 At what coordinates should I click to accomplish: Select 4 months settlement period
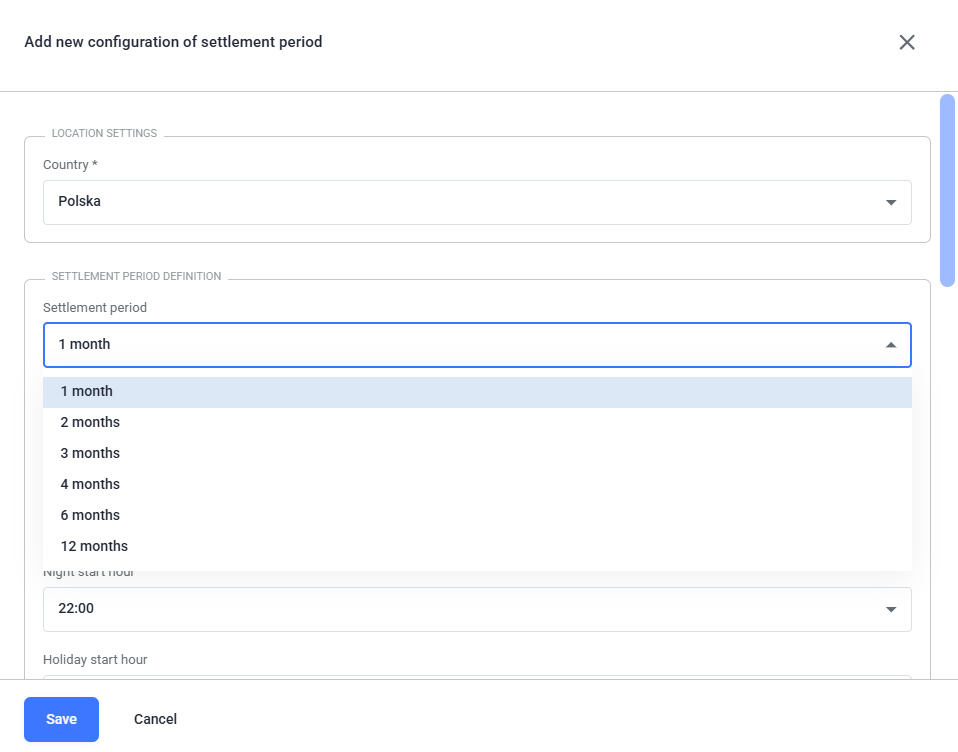point(477,484)
